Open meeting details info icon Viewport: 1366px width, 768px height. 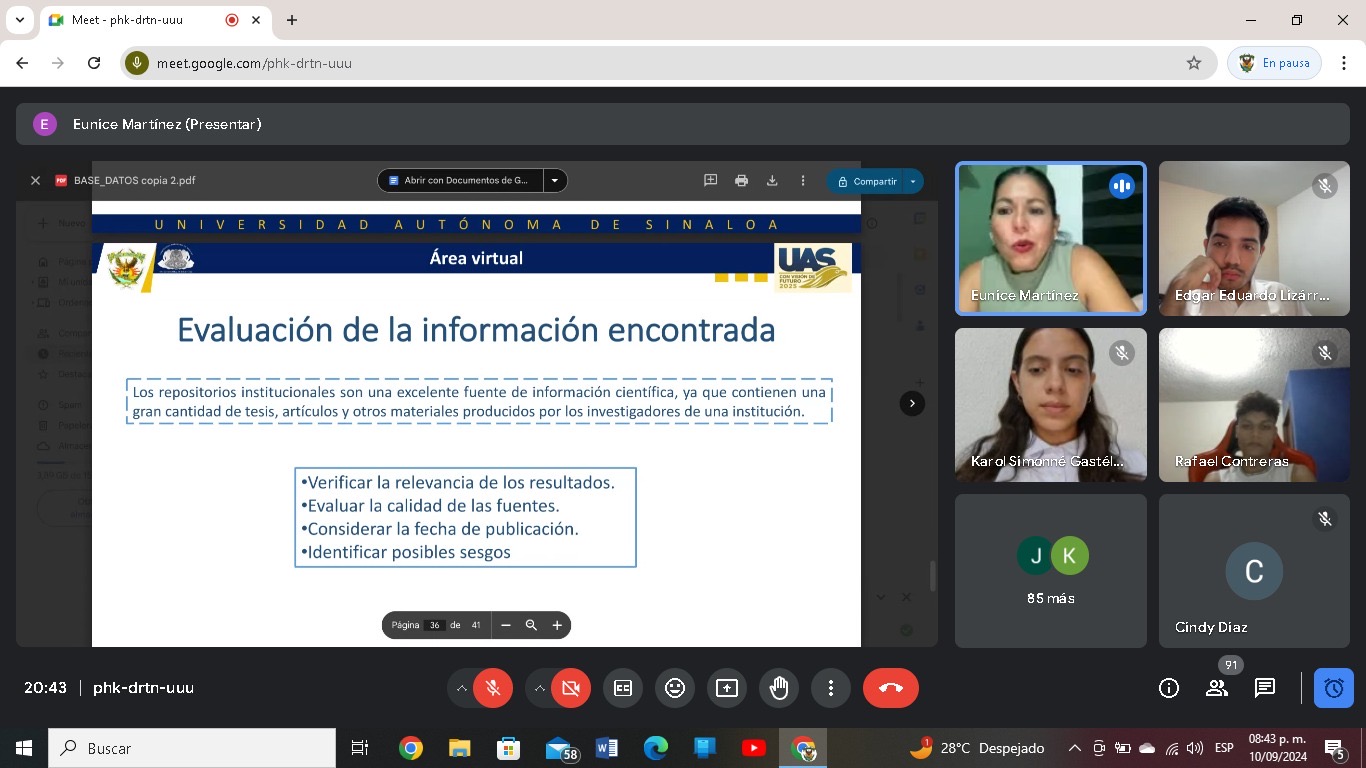pos(1169,688)
